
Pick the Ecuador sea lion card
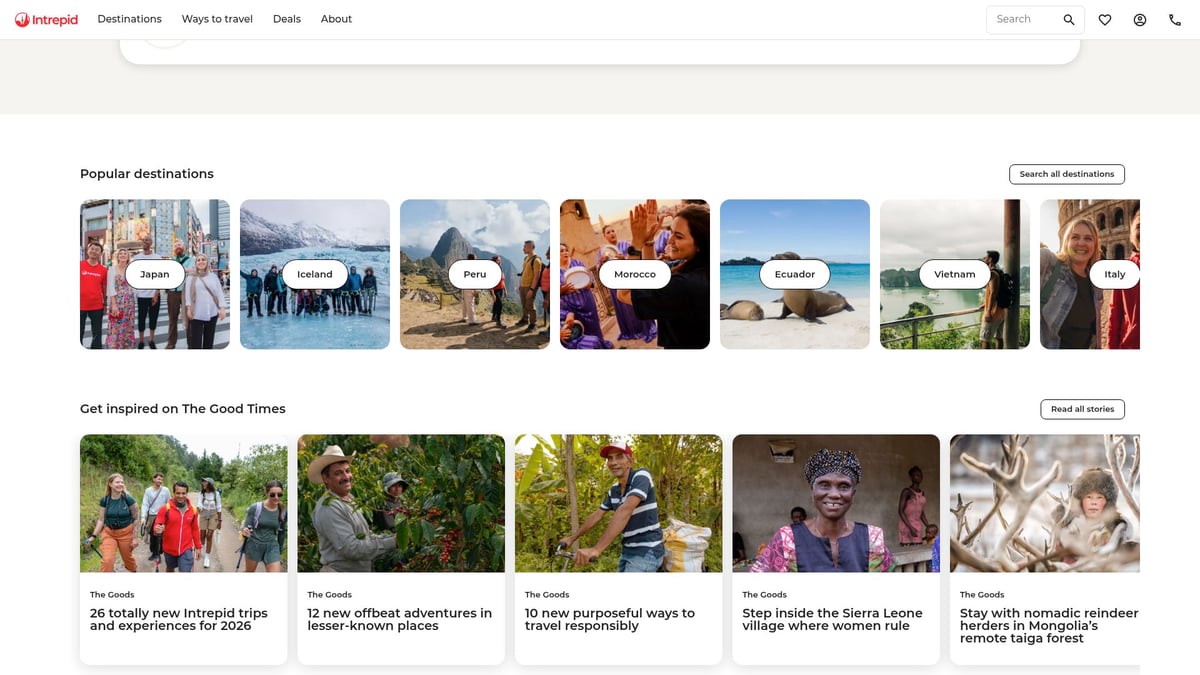[x=795, y=274]
